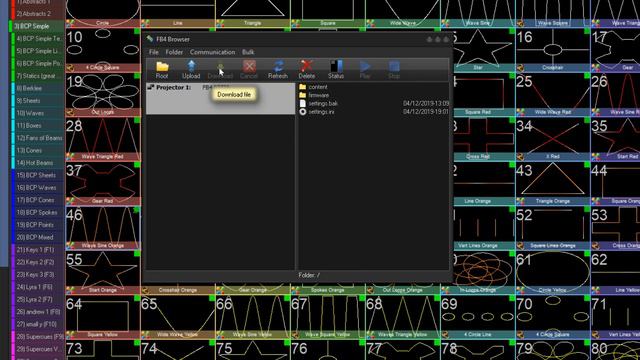Select page 23) Keys 3 (F3)
Image resolution: width=640 pixels, height=360 pixels.
(38, 274)
